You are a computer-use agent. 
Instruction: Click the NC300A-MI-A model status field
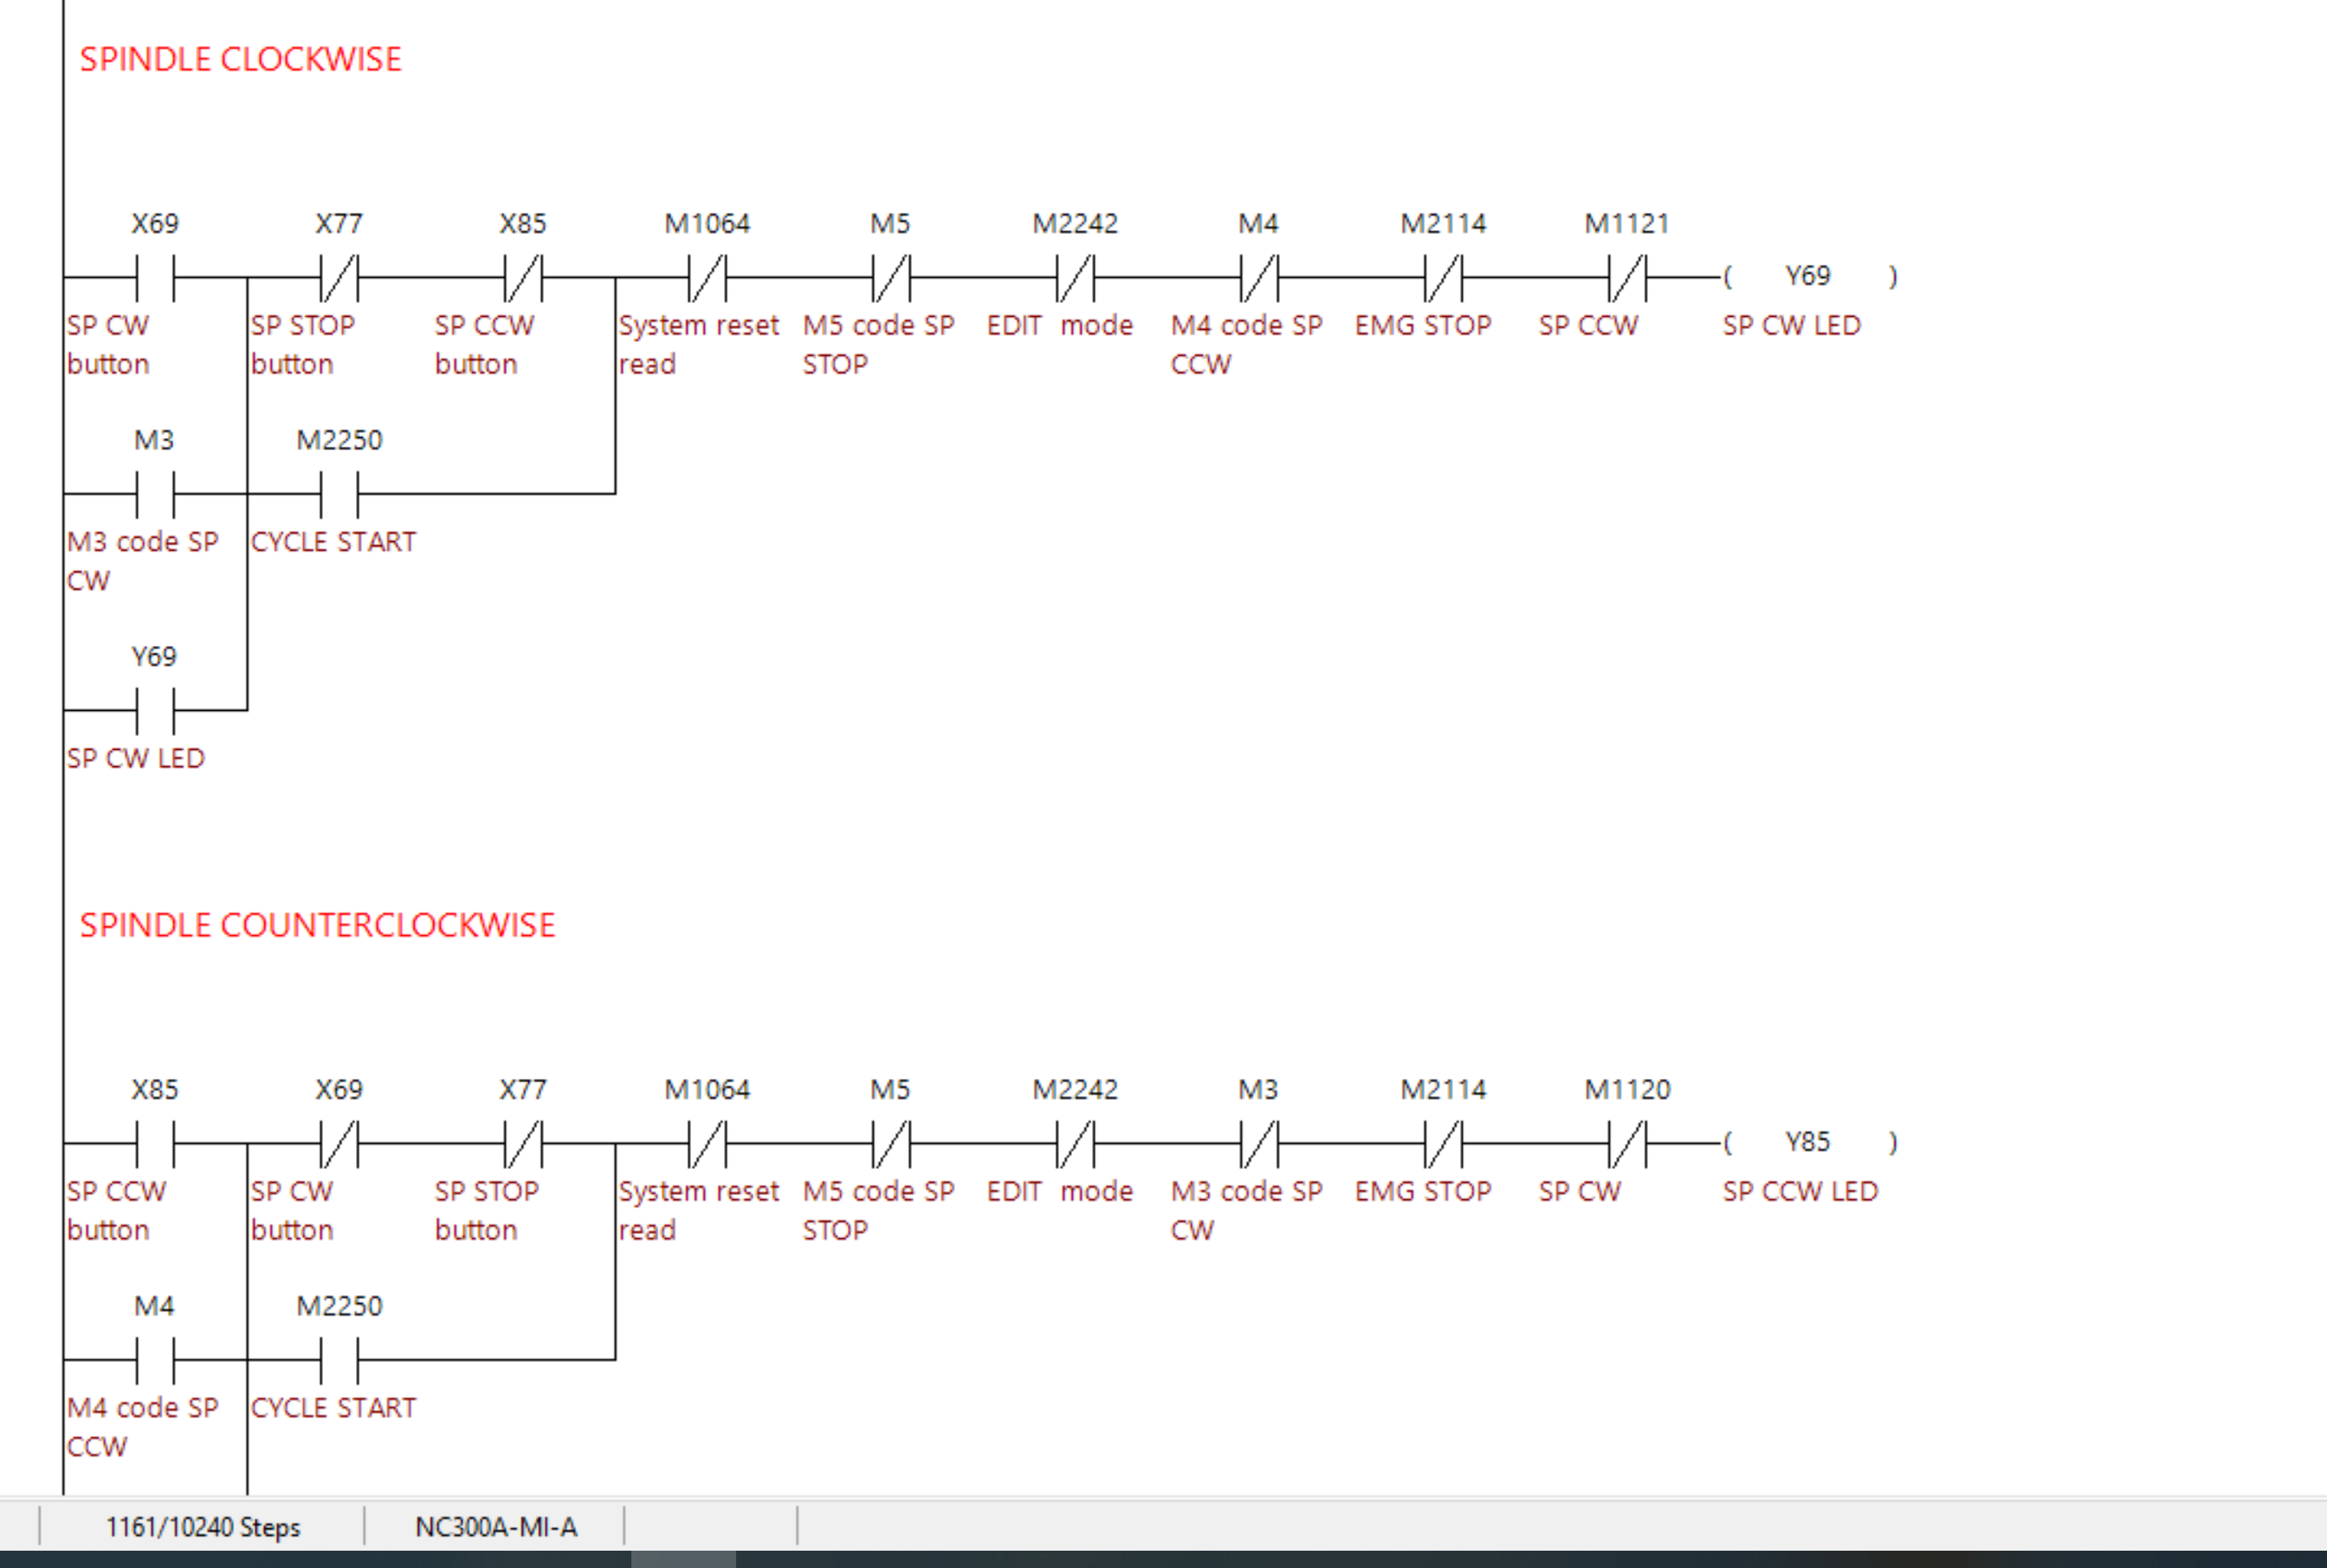coord(496,1527)
